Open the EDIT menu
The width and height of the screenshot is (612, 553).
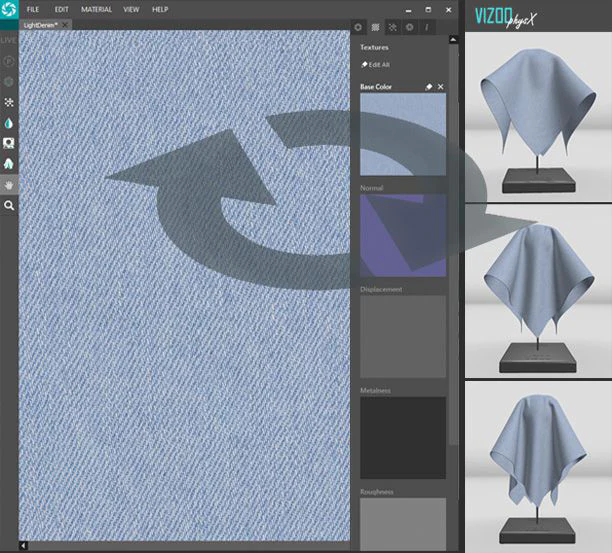[x=61, y=9]
